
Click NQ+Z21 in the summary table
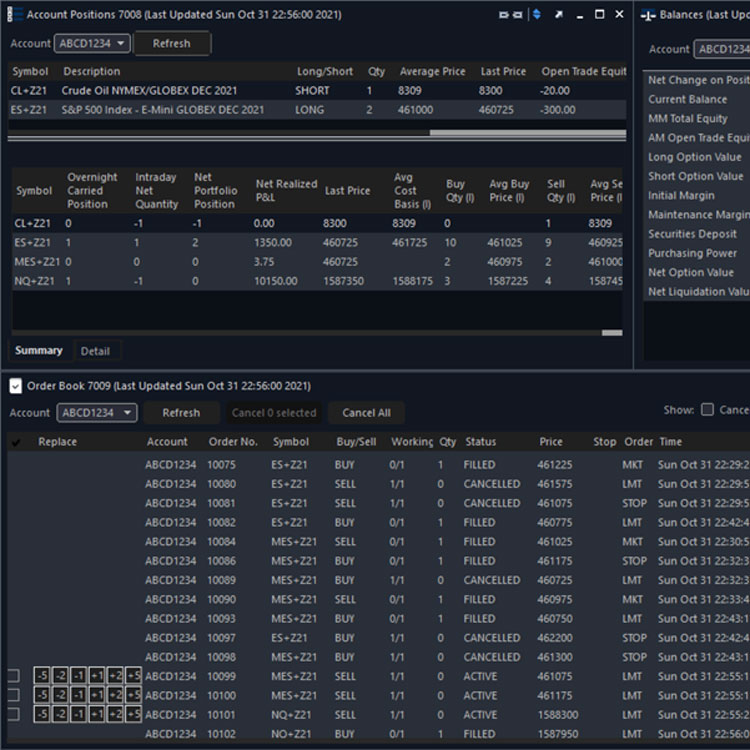(x=34, y=281)
